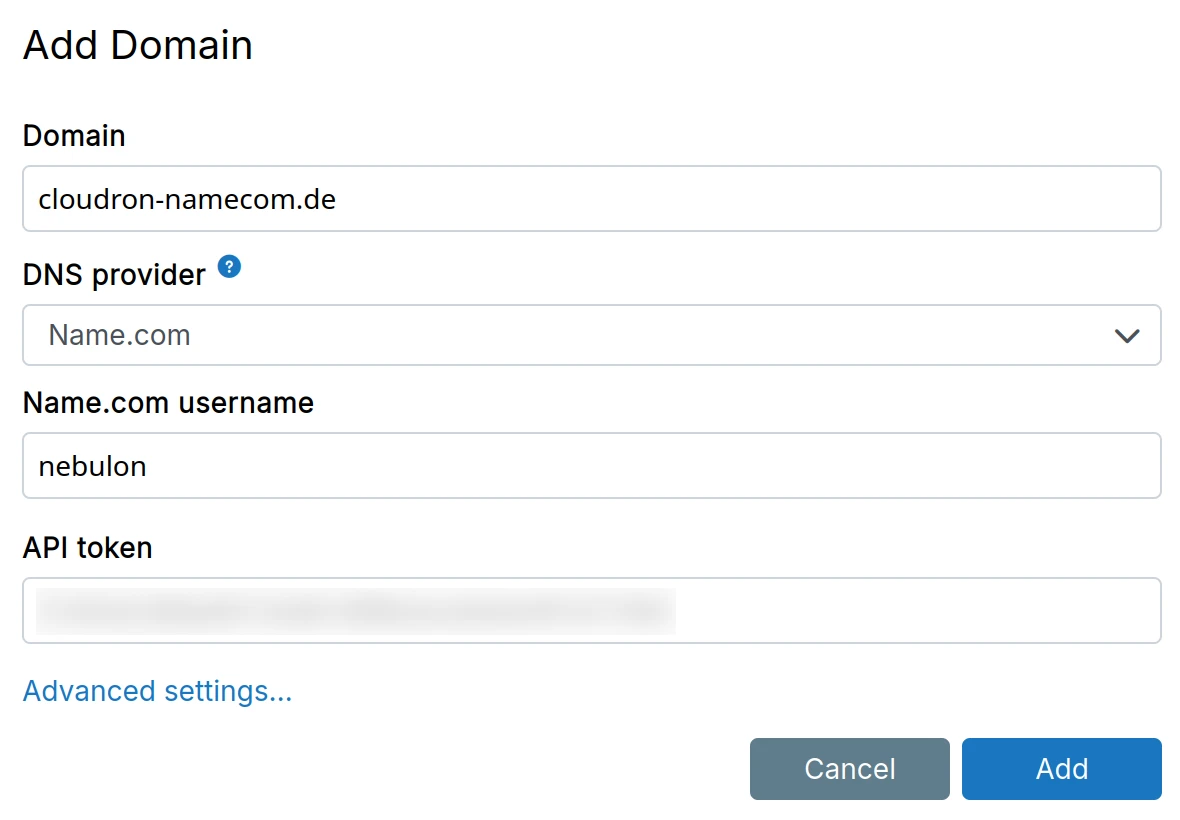Click the Advanced settings link

(156, 690)
